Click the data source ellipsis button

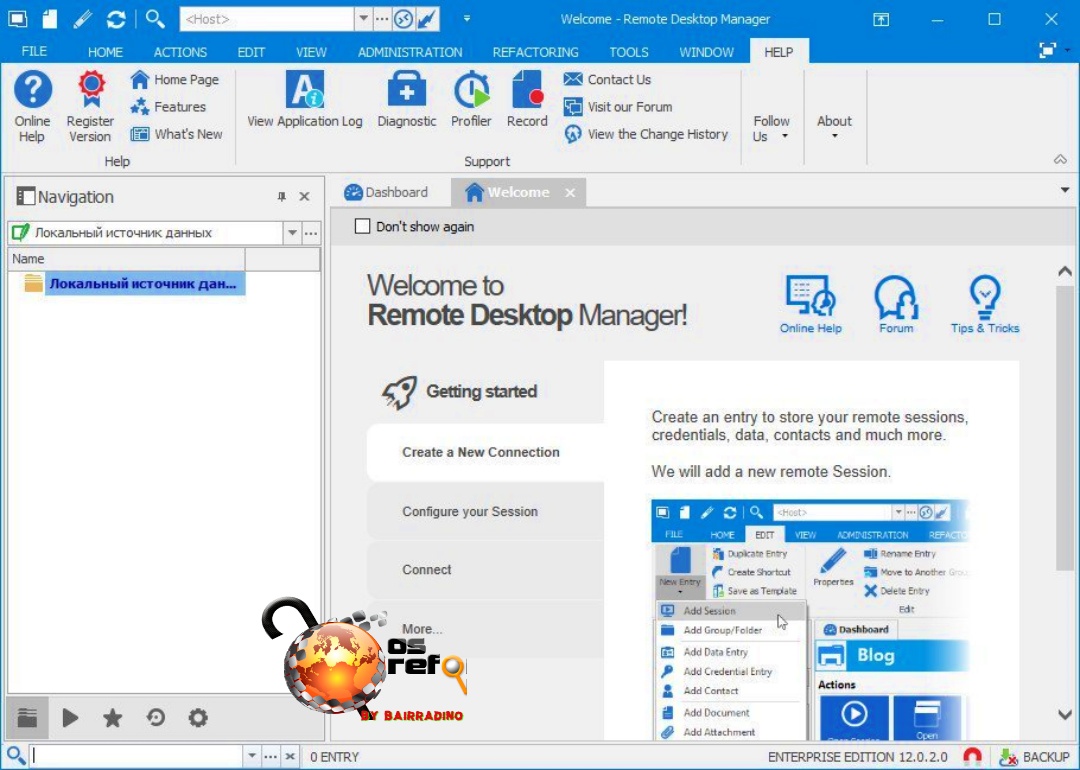coord(311,233)
